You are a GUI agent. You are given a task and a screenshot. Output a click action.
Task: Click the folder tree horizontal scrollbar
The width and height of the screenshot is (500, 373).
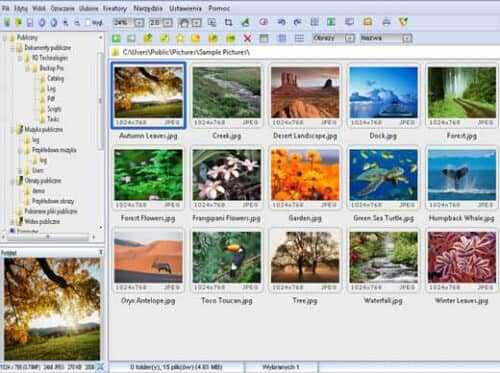pyautogui.click(x=48, y=237)
